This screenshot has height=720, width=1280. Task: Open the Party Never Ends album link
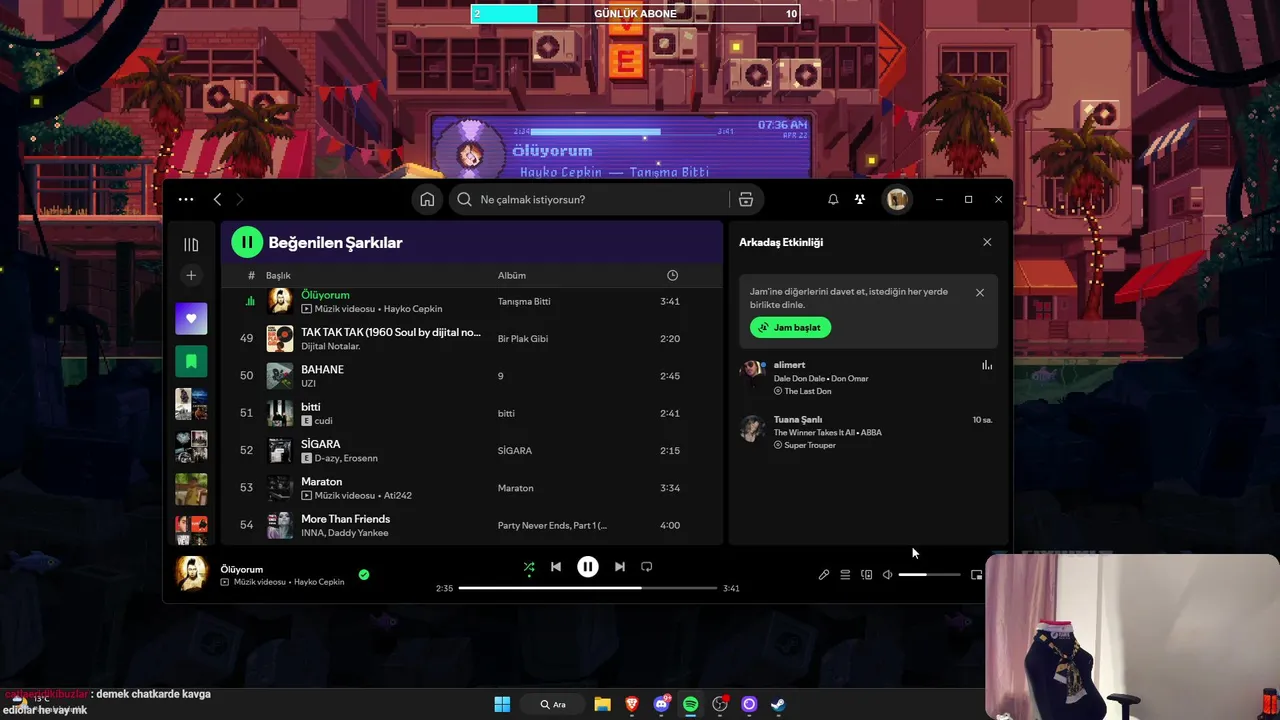[552, 525]
